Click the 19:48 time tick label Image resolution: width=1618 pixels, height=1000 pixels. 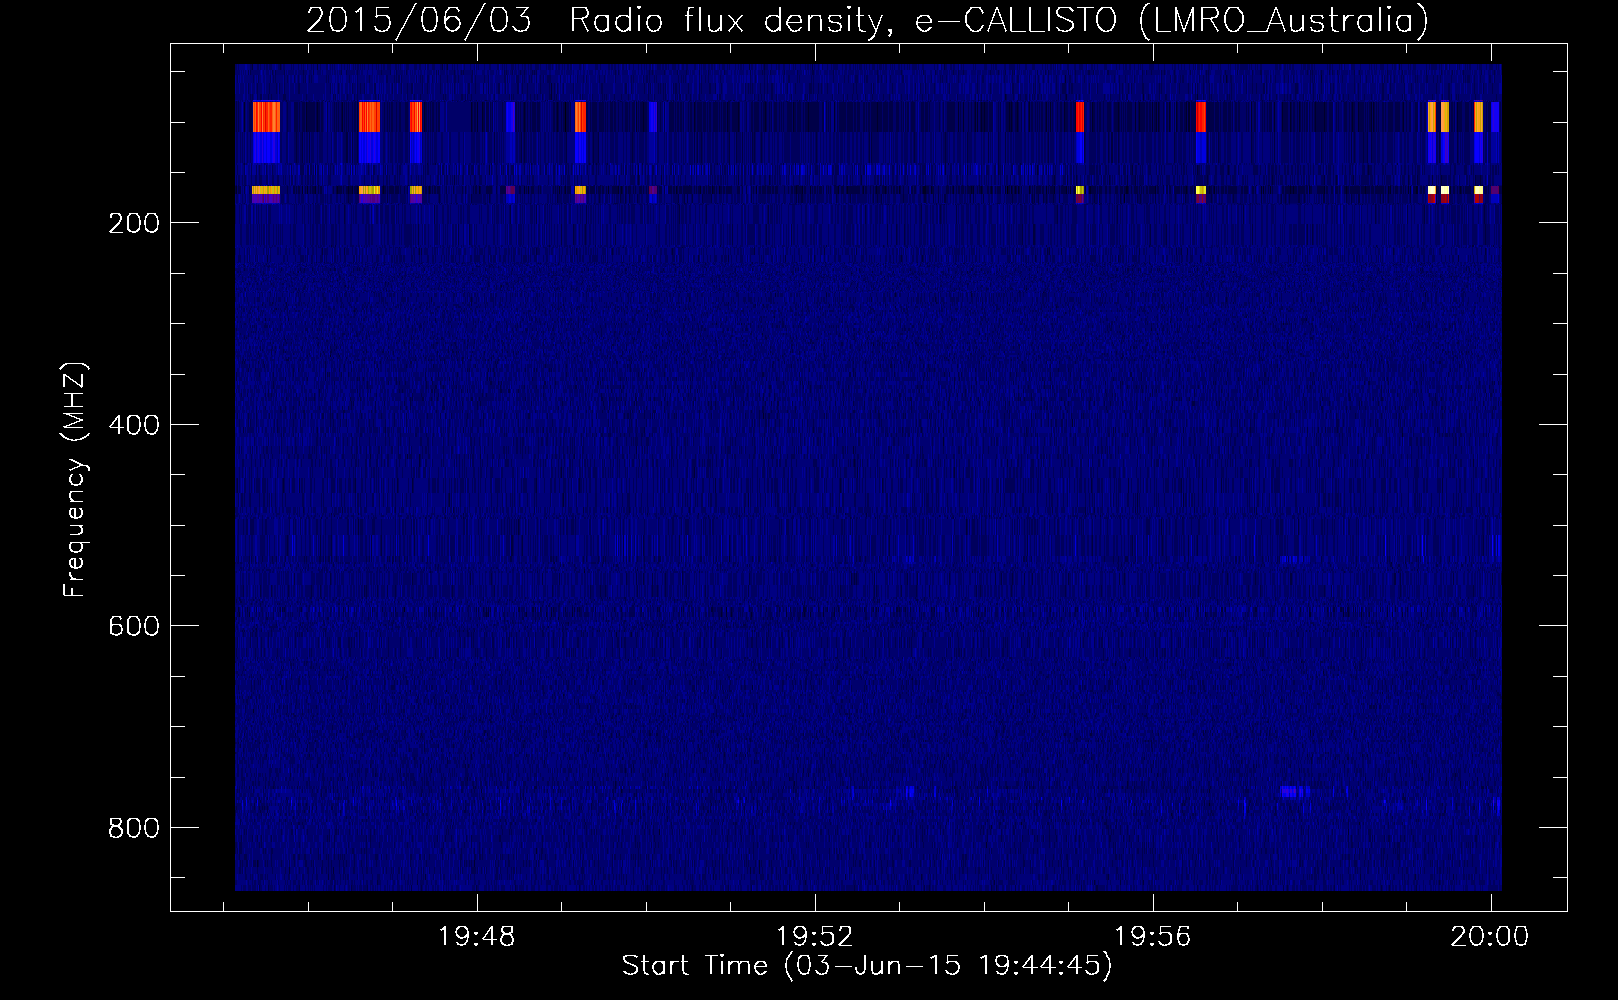477,937
